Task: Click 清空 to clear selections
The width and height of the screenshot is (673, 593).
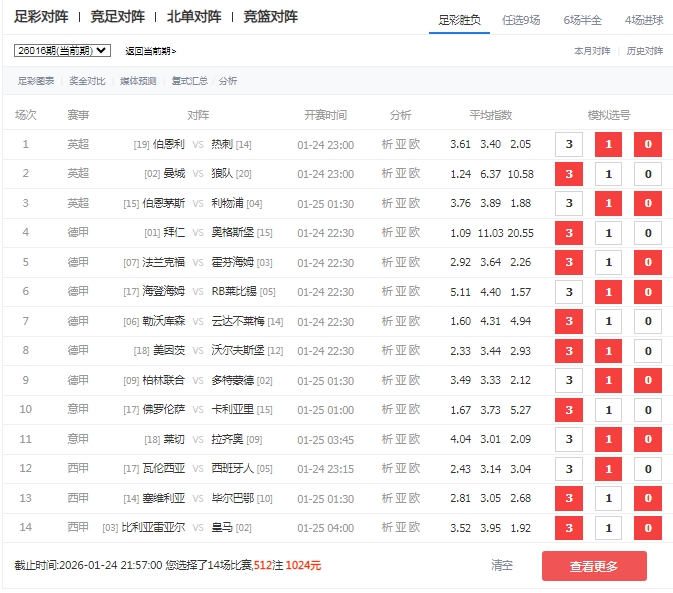Action: pos(502,565)
